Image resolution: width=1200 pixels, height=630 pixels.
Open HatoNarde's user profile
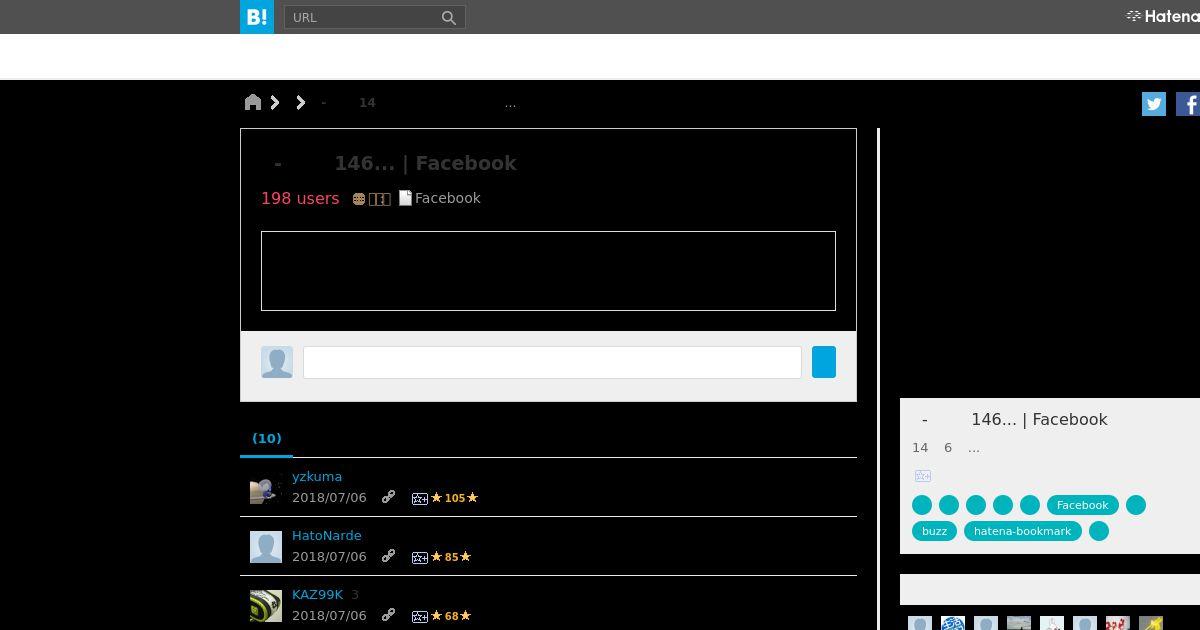(x=327, y=536)
